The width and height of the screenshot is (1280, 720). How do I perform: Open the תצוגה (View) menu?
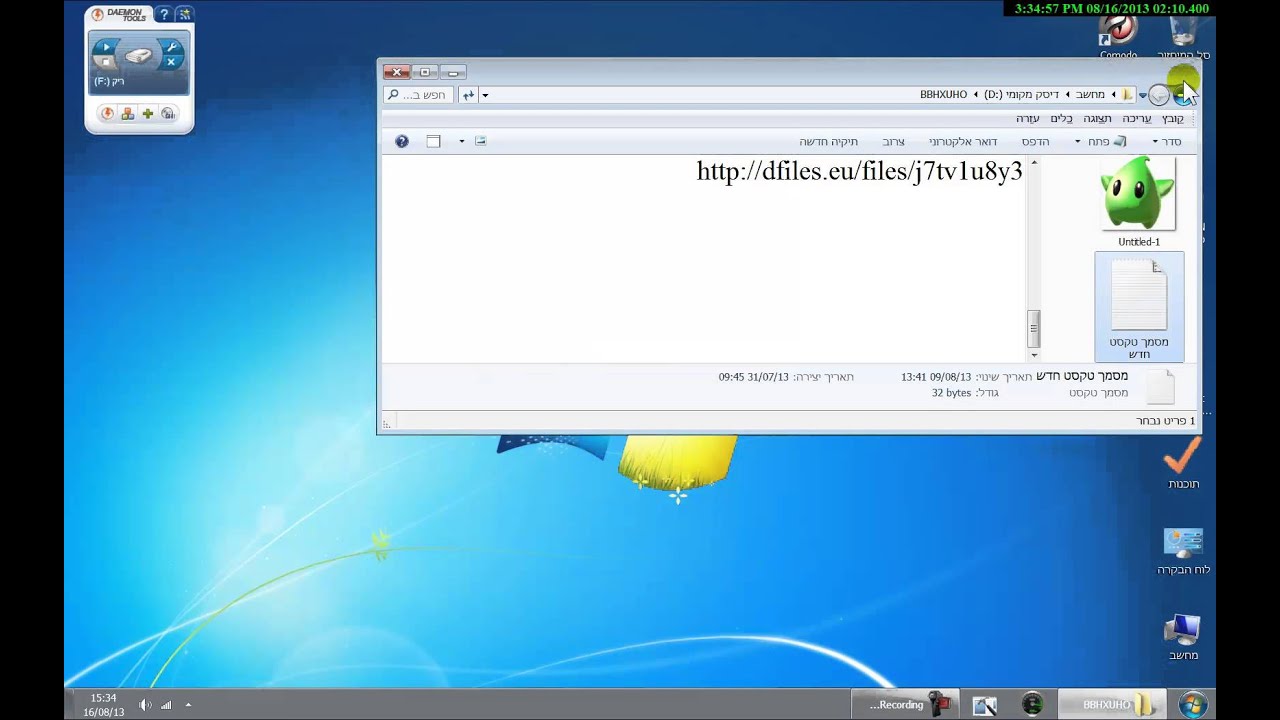(x=1098, y=118)
